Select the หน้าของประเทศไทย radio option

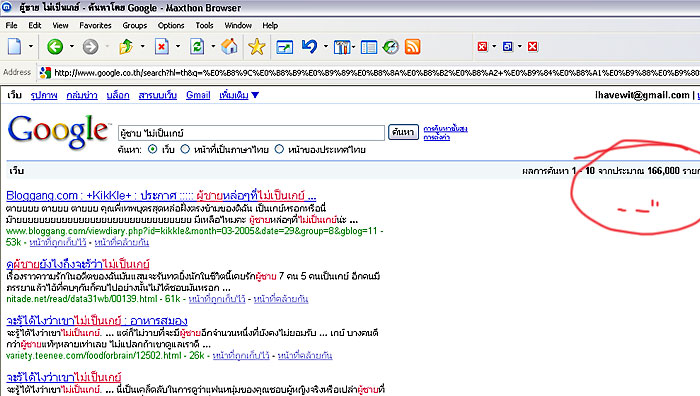[279, 149]
